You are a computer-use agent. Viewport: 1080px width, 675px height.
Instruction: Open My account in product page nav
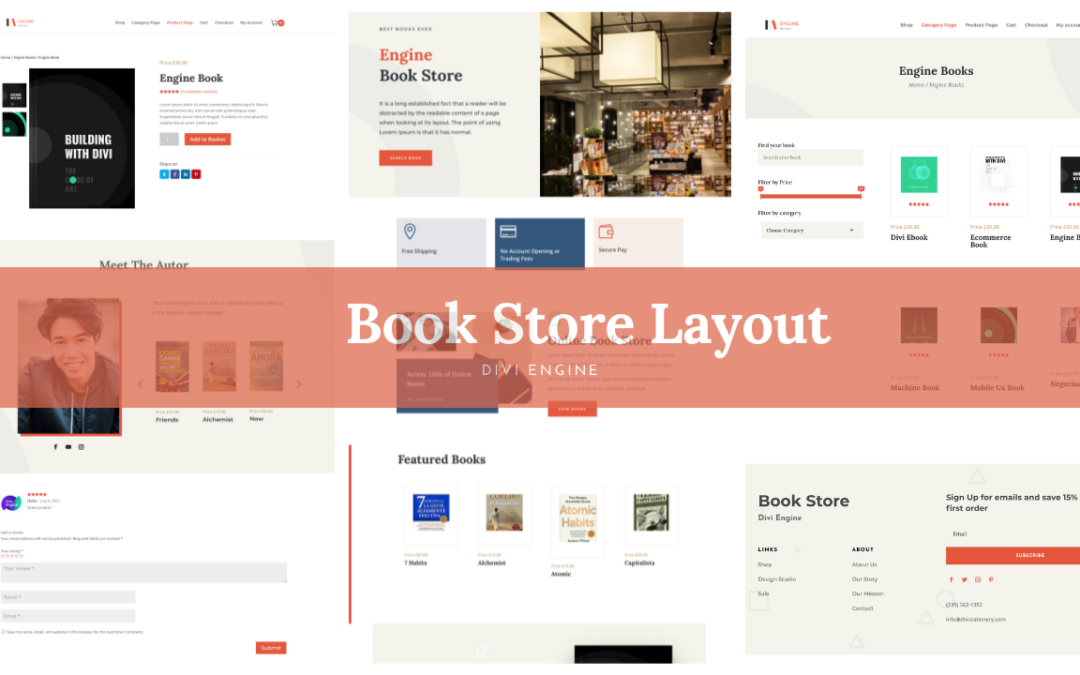point(251,23)
